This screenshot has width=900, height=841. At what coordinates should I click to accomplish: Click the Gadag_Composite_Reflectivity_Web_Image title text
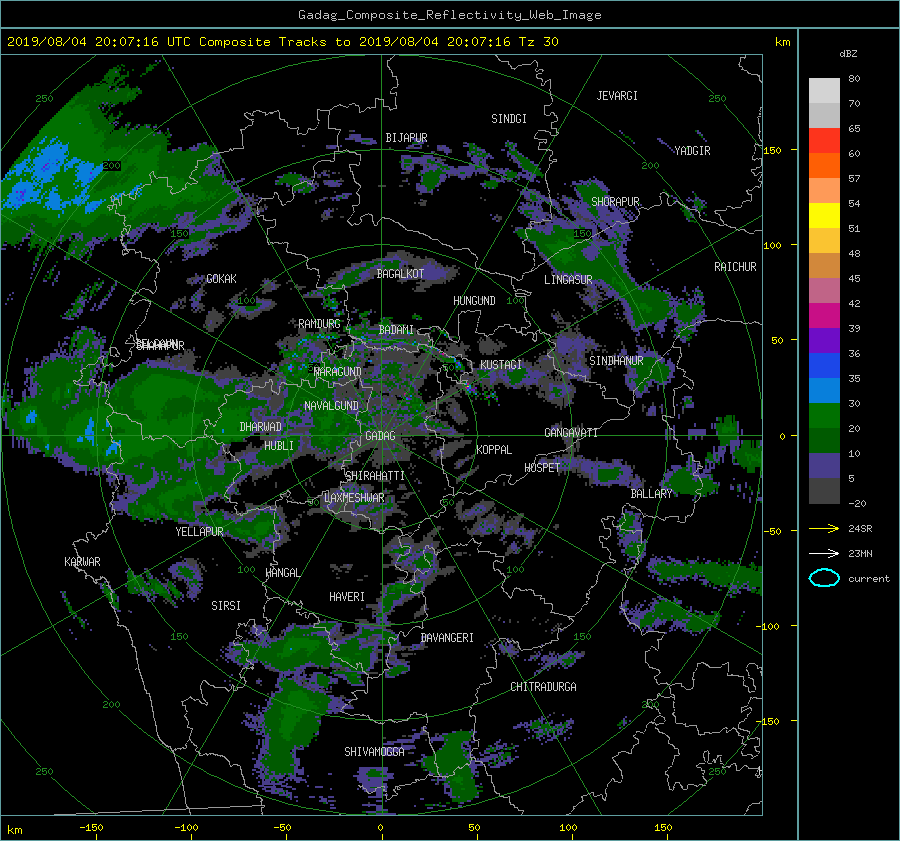point(449,15)
